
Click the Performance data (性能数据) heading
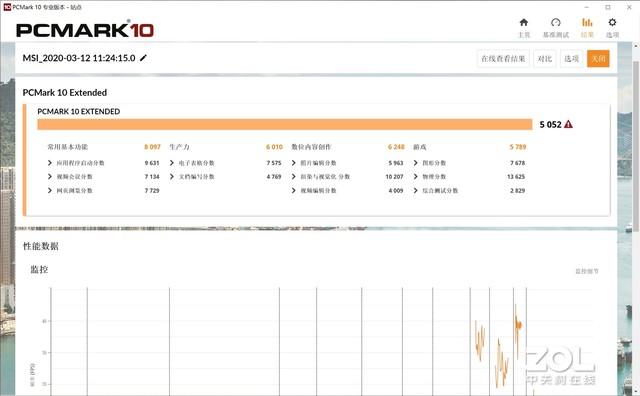coord(41,246)
